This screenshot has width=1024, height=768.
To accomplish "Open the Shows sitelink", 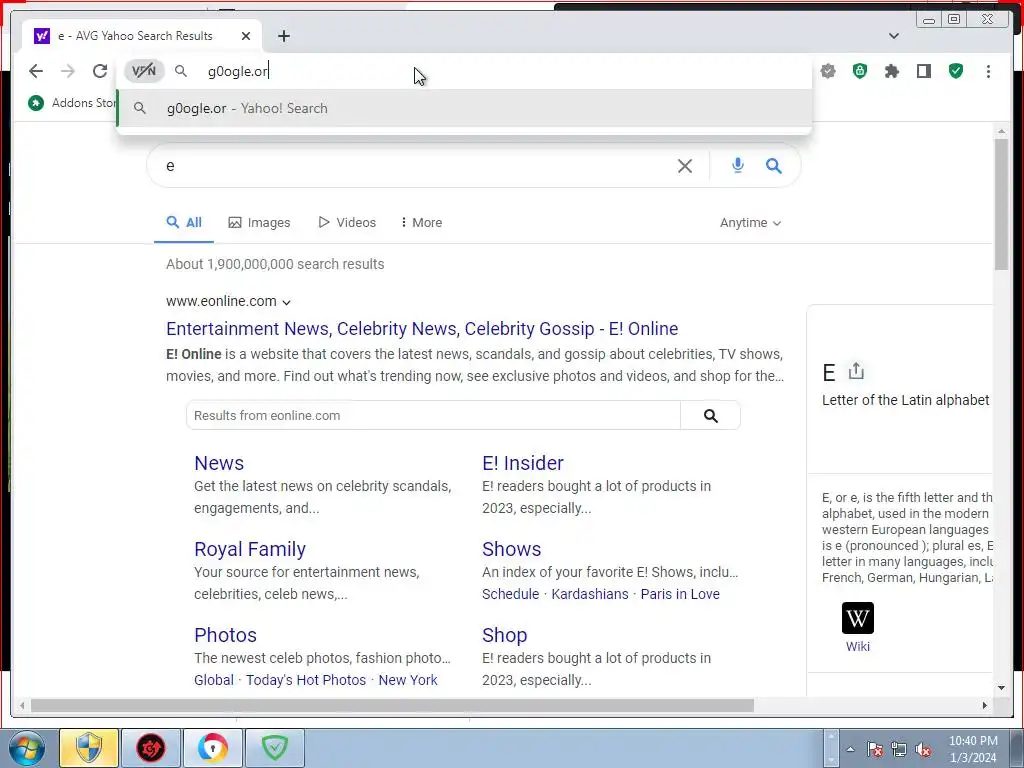I will pos(511,549).
